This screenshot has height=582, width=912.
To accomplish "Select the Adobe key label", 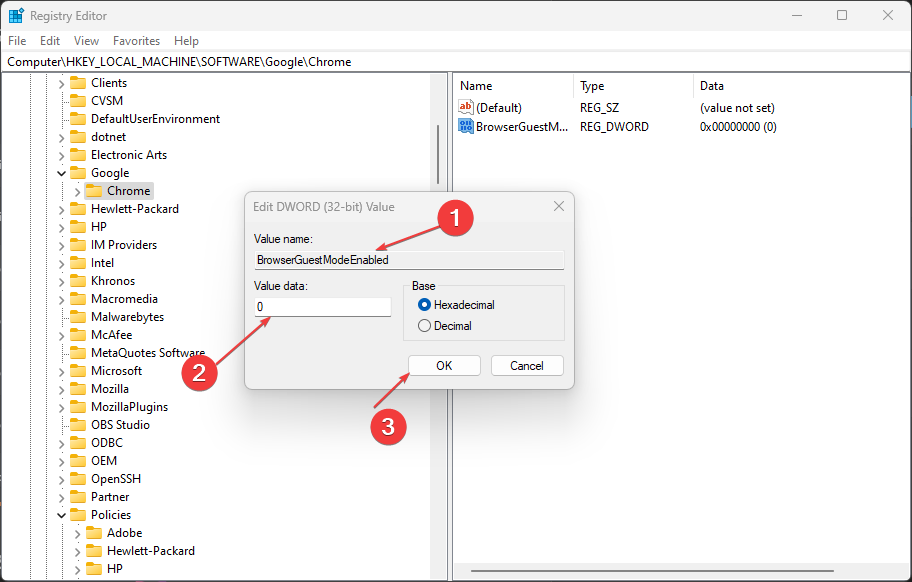I will click(x=124, y=533).
